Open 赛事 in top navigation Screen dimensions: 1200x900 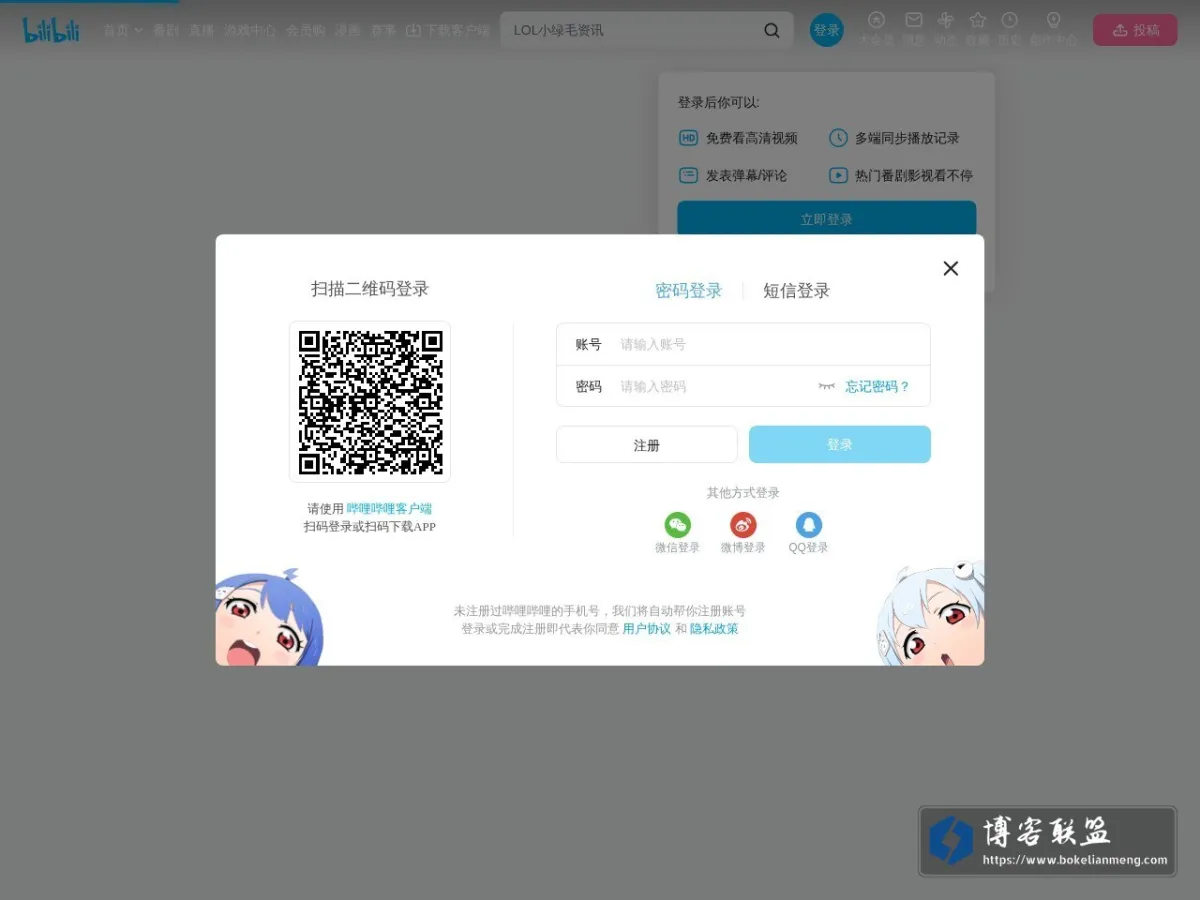click(383, 31)
